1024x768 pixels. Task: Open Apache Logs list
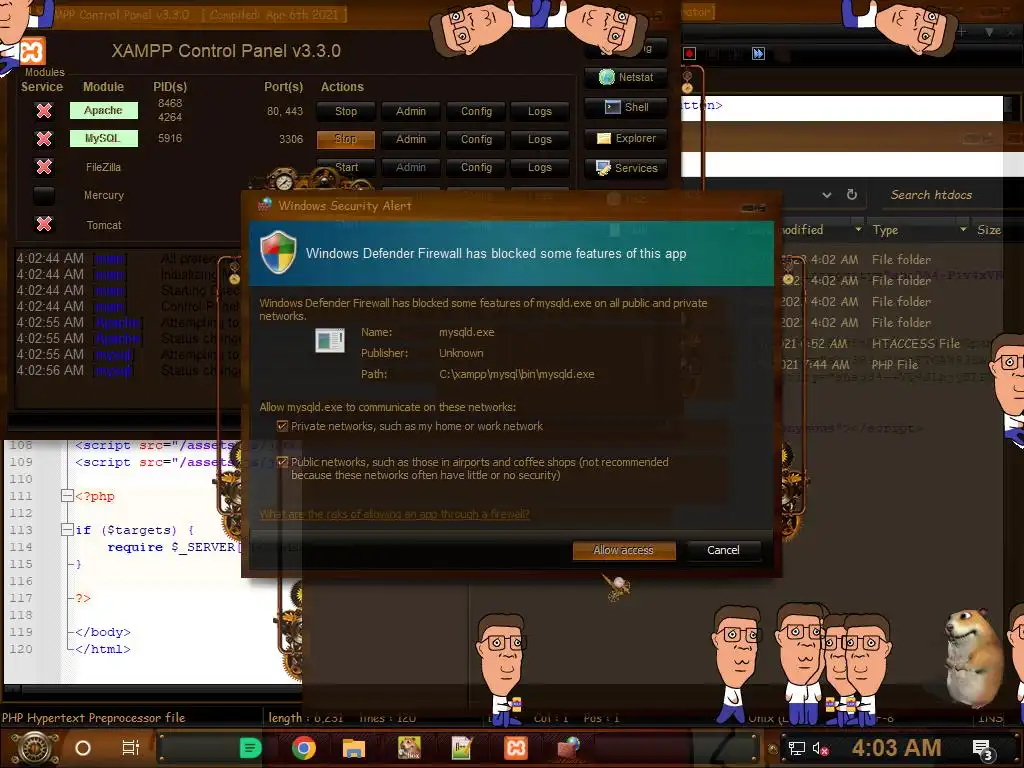pos(539,111)
